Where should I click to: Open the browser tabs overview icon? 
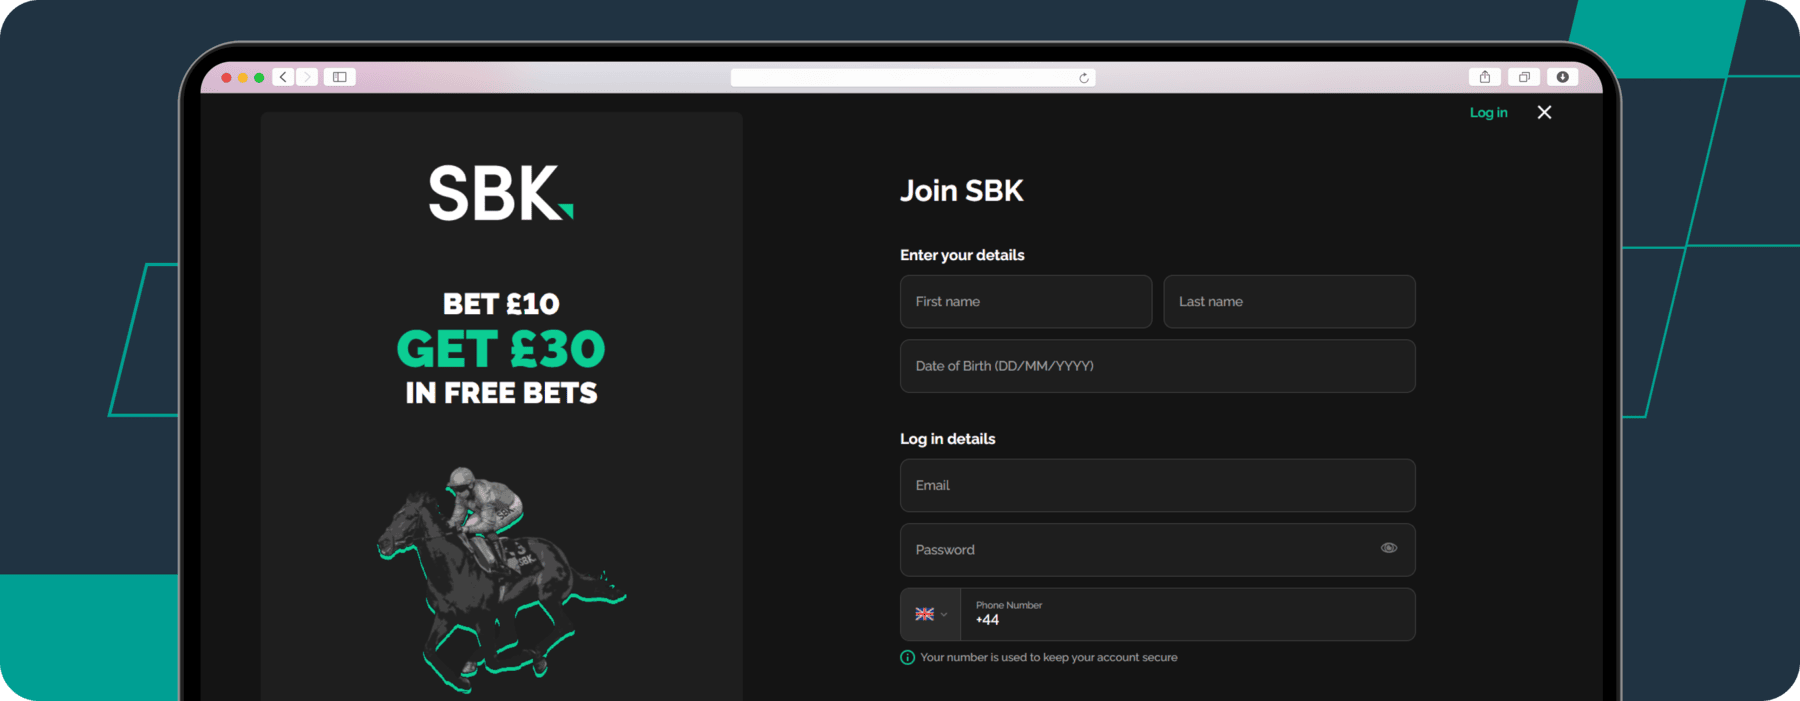[x=1524, y=77]
